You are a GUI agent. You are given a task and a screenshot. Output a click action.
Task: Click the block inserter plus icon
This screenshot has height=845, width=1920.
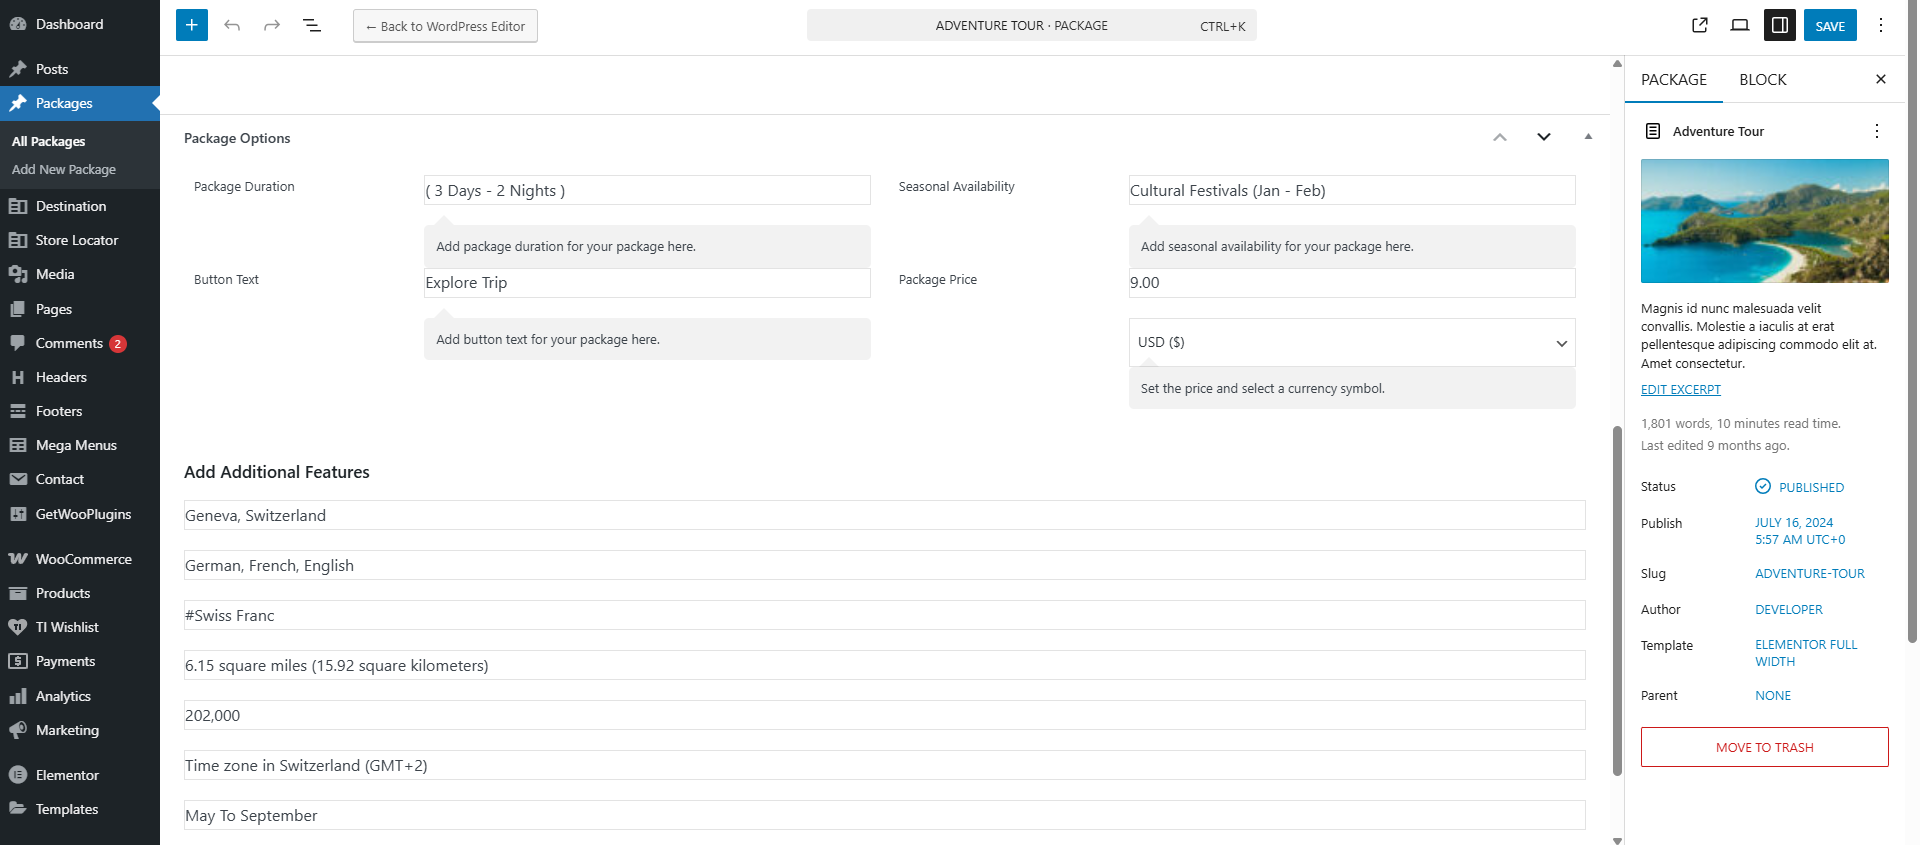tap(192, 25)
